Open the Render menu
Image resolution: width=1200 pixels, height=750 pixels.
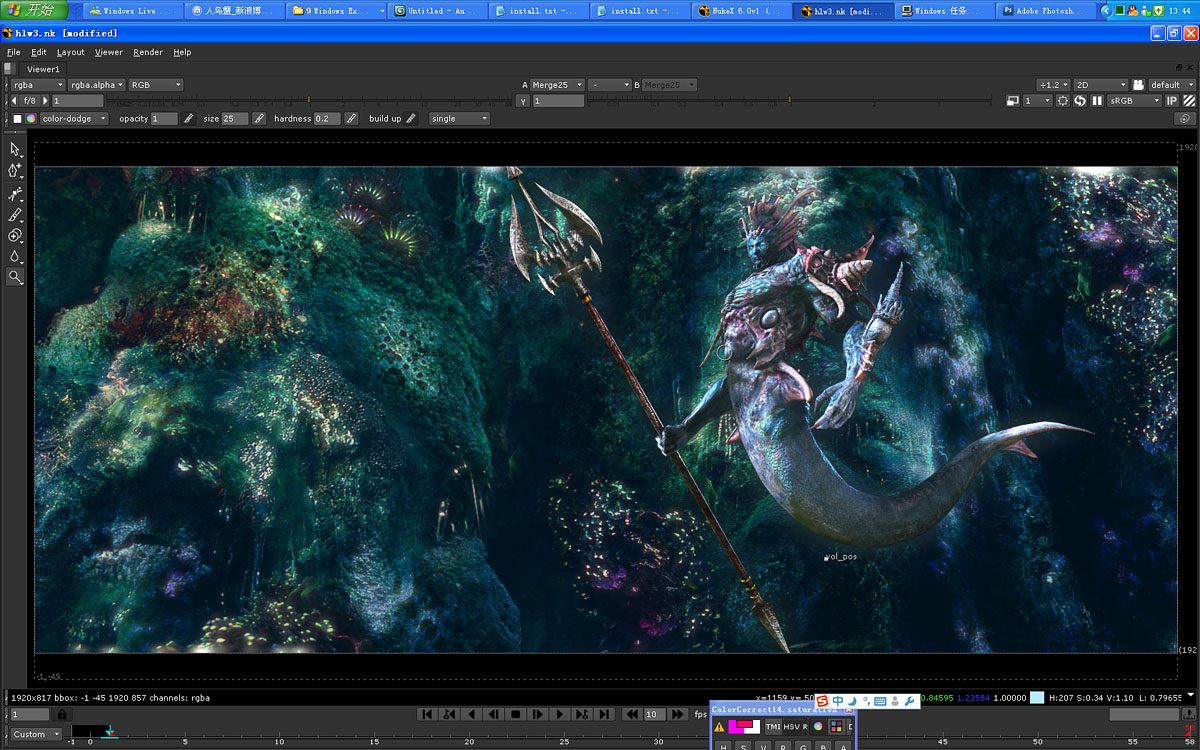(x=148, y=52)
